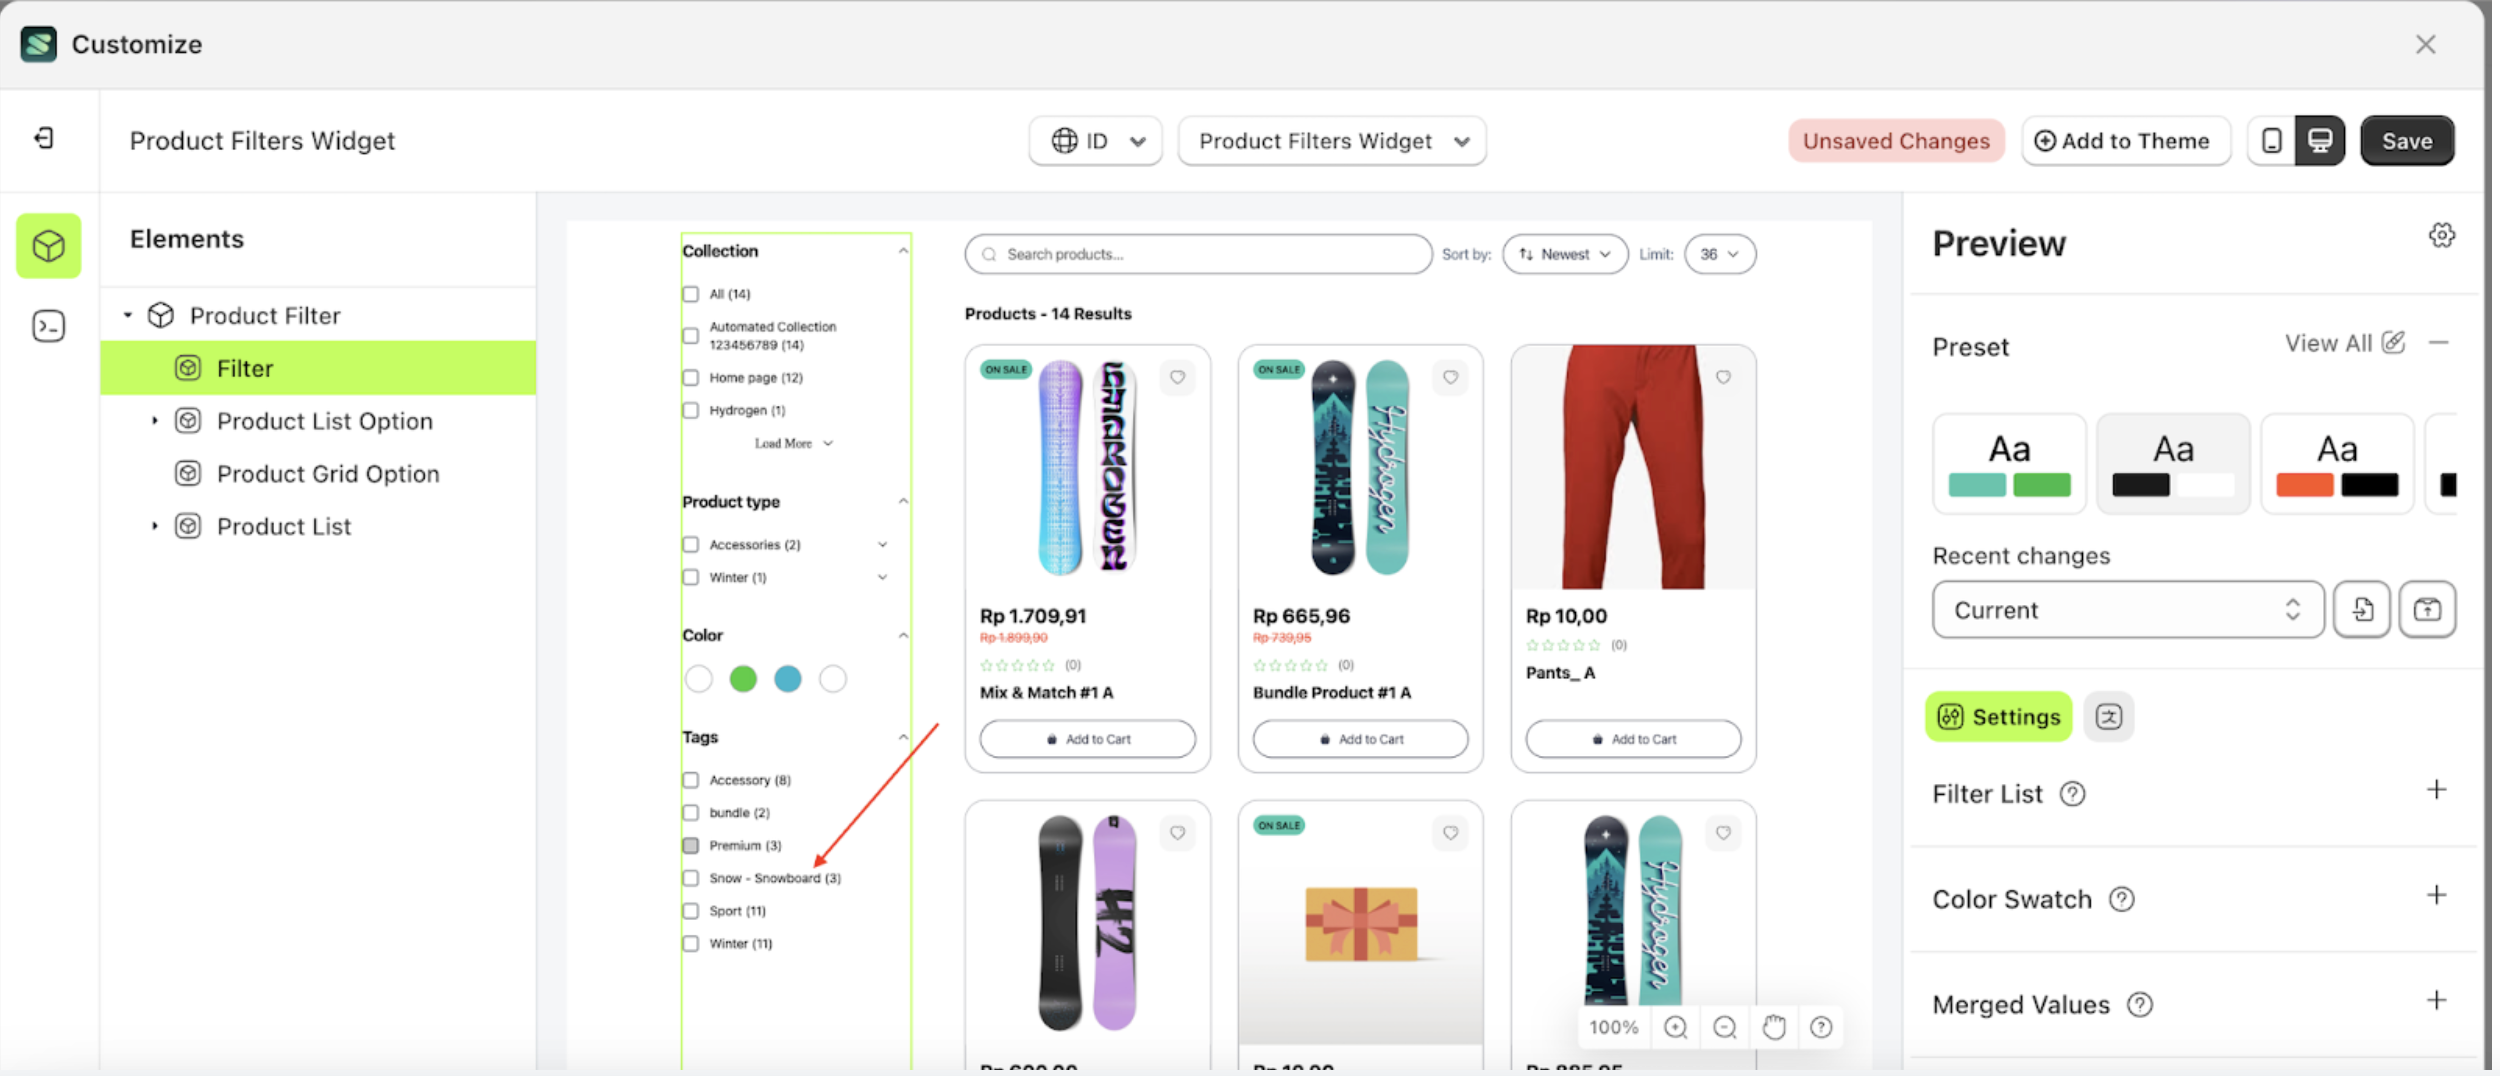The height and width of the screenshot is (1076, 2500).
Task: Check the Home page collection checkbox
Action: pos(691,378)
